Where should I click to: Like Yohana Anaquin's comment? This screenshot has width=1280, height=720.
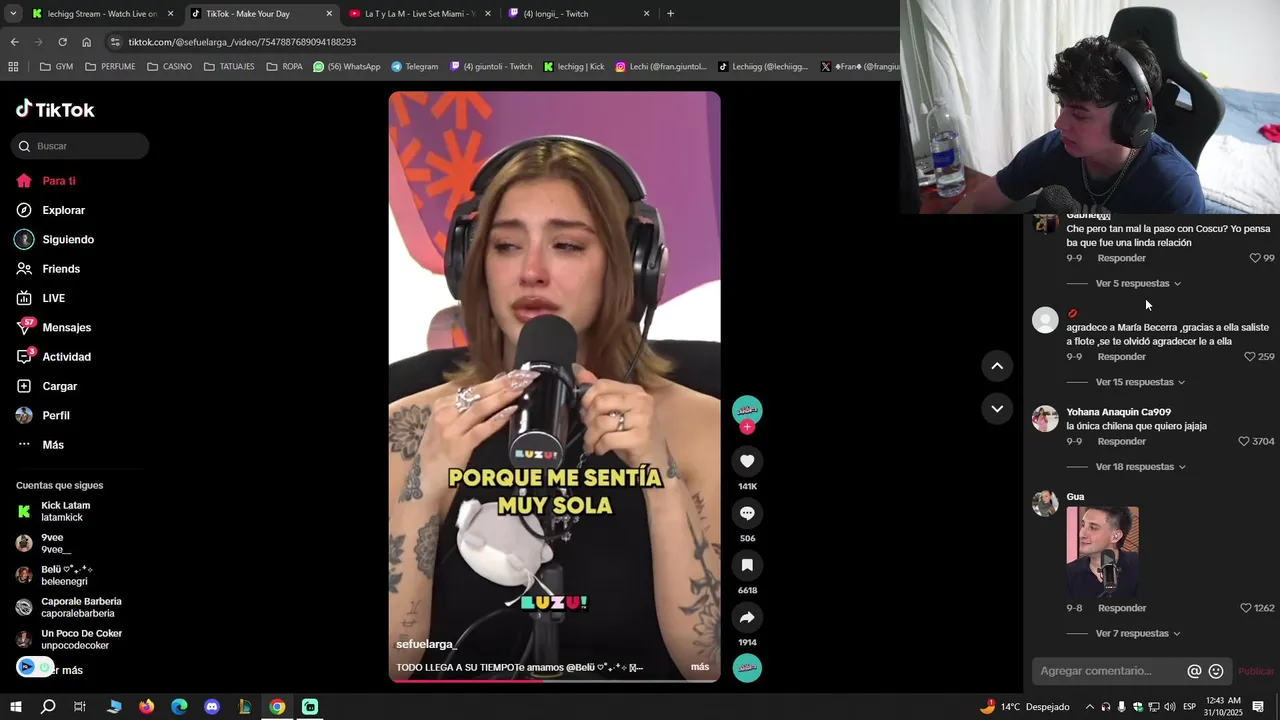[1244, 441]
